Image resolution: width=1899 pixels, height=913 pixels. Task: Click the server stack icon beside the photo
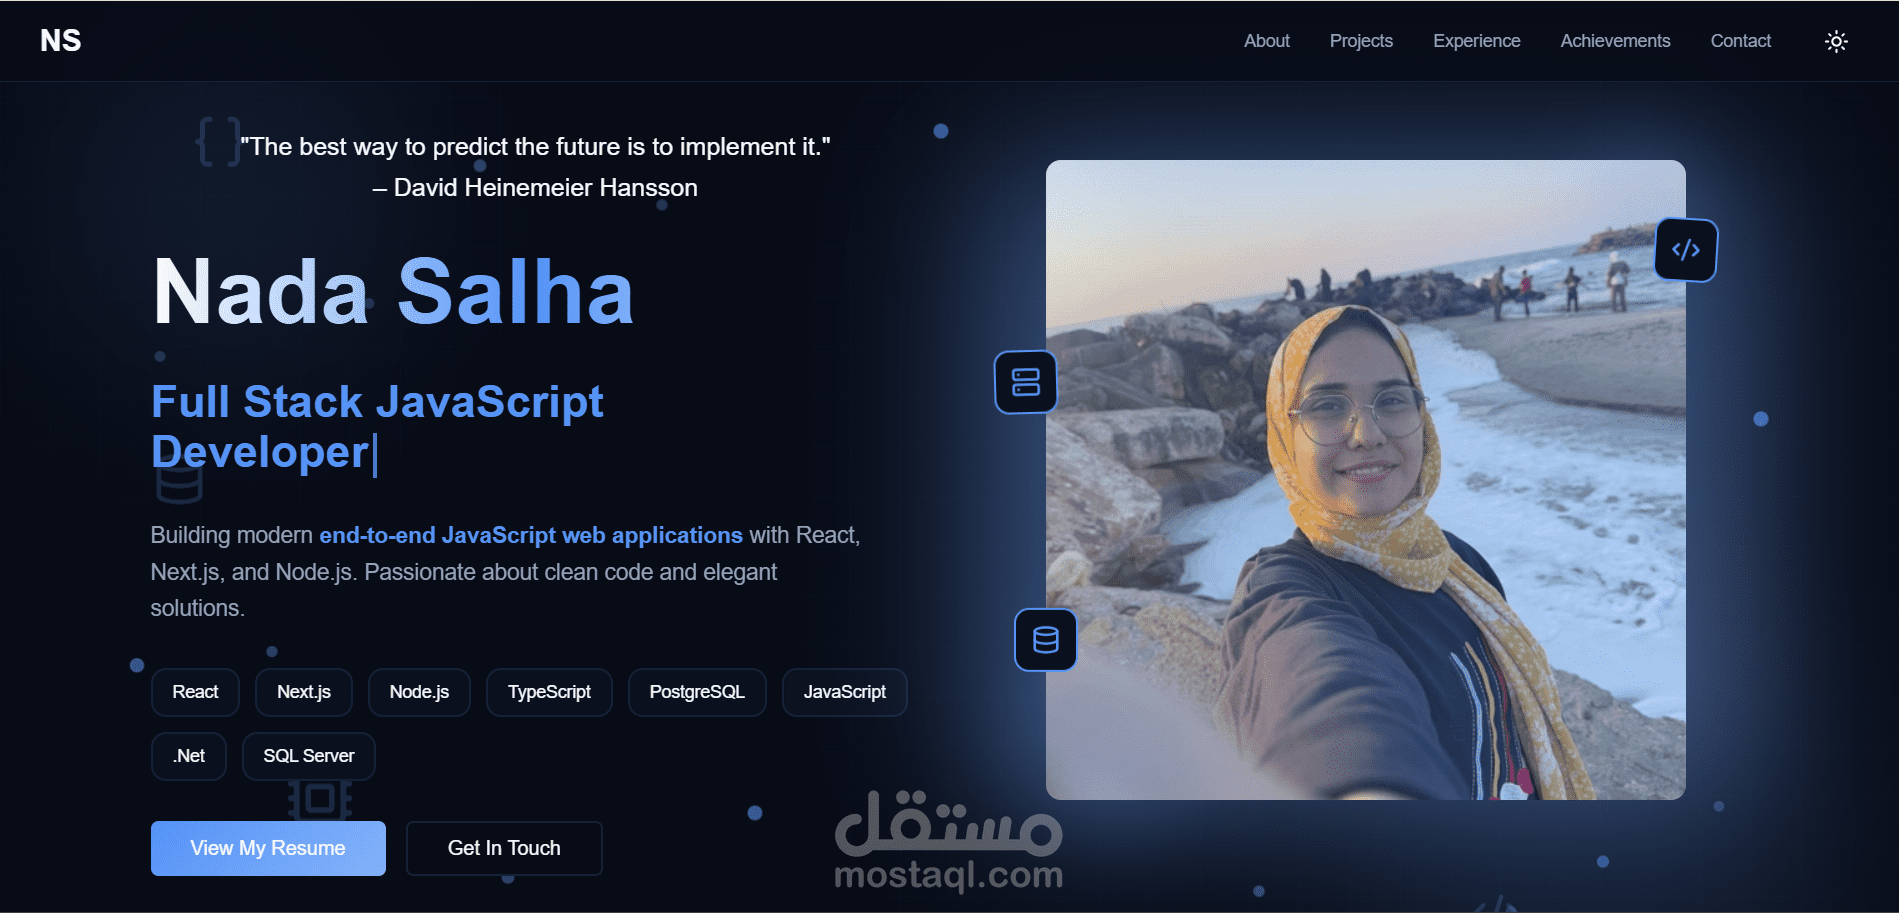1025,381
